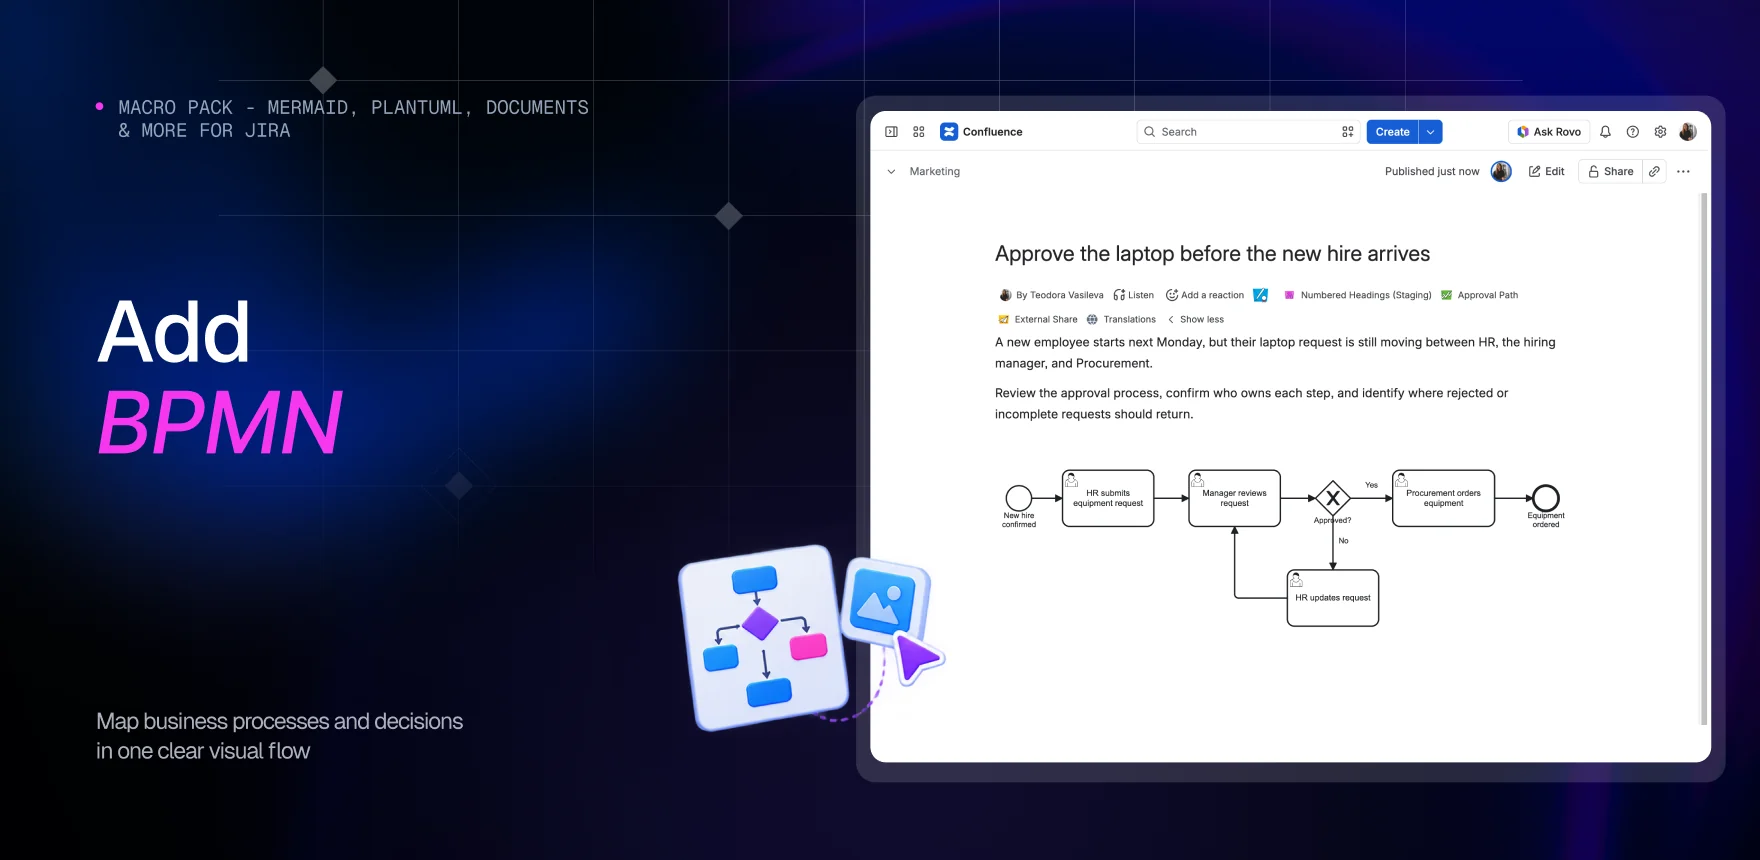Select the 'Equipment ordered' end event circle
Viewport: 1760px width, 860px height.
point(1546,498)
